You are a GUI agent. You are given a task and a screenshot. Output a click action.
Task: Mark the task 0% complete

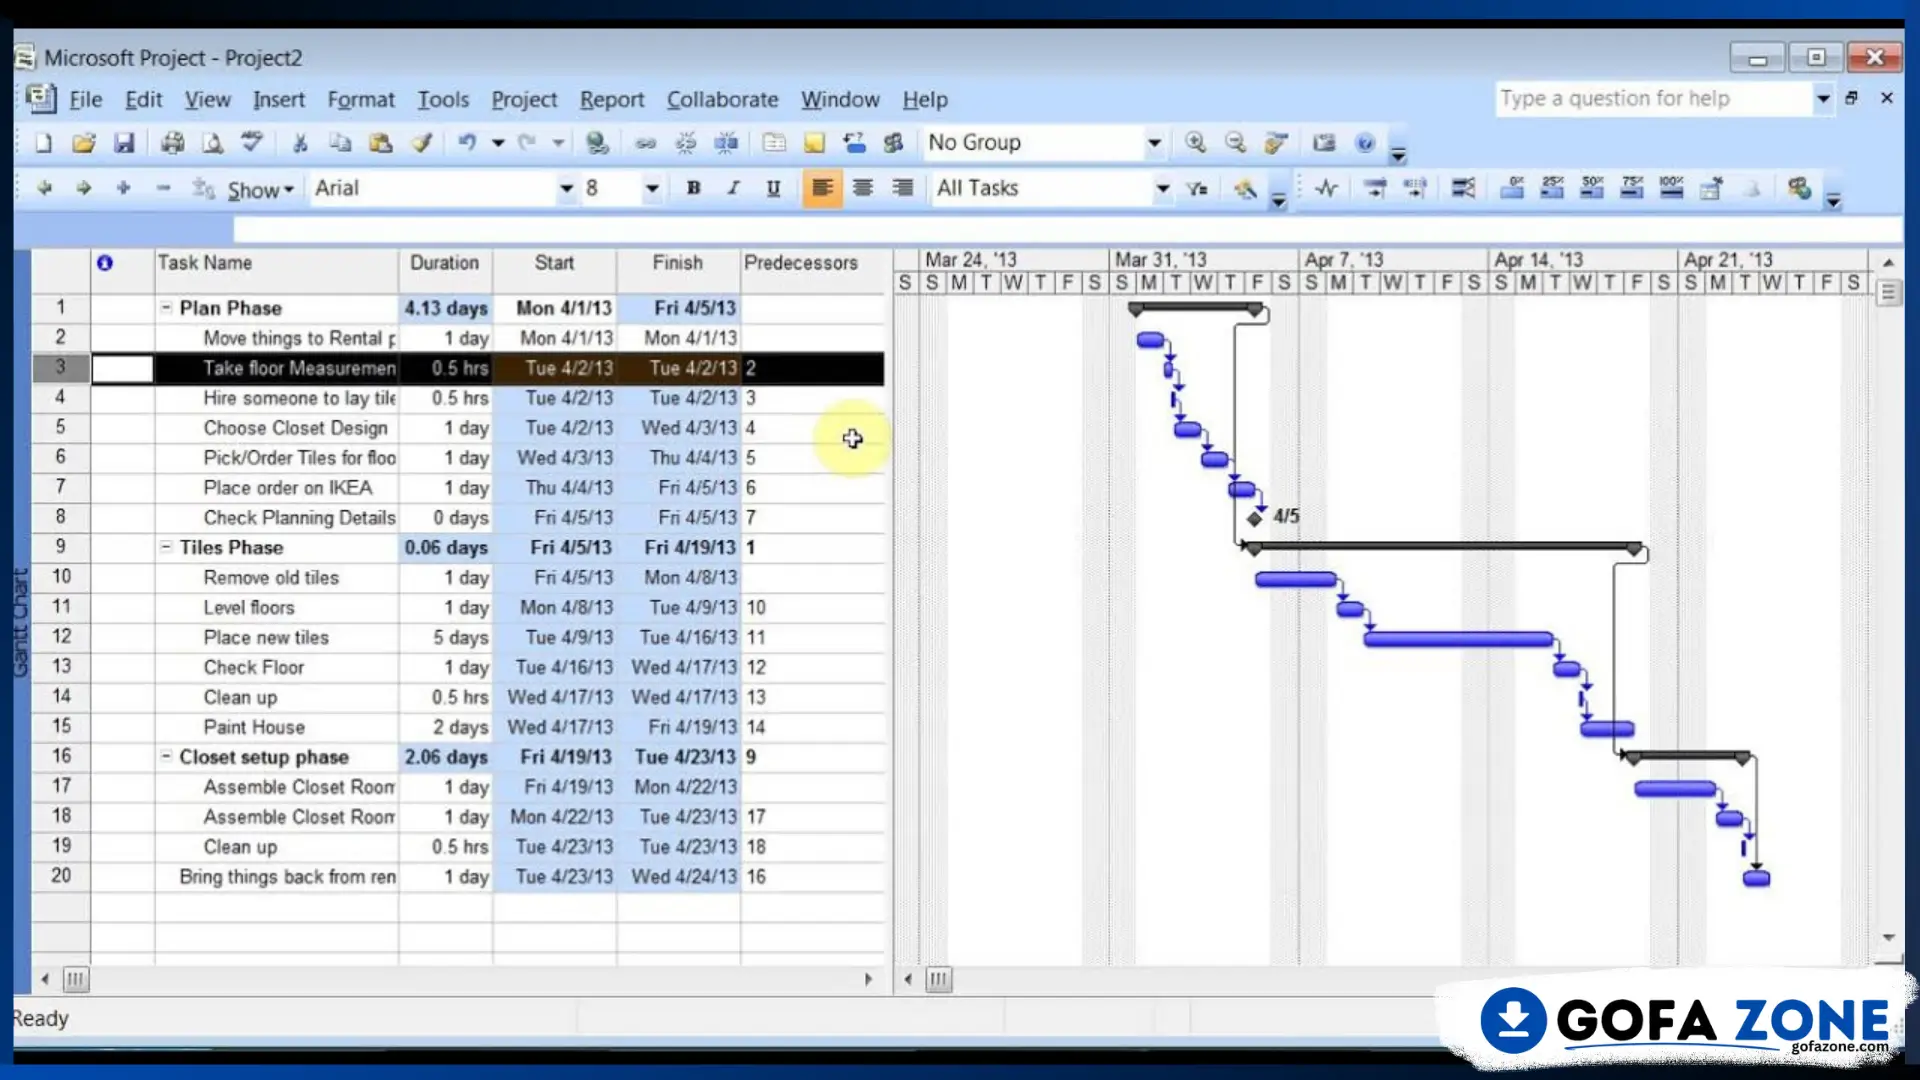tap(1512, 188)
